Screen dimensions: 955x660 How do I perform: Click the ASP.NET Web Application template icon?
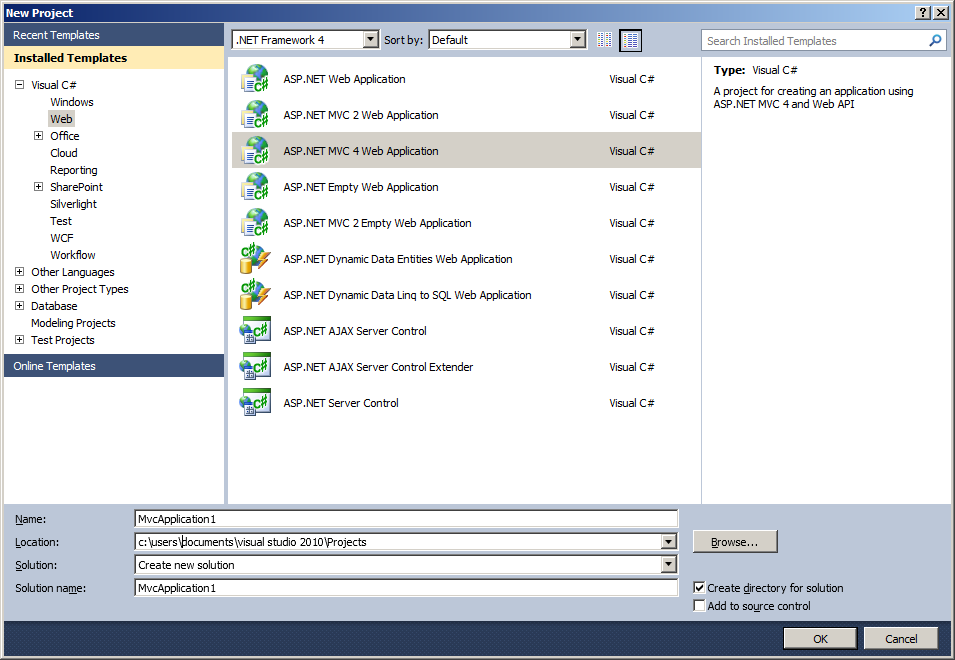pyautogui.click(x=255, y=79)
